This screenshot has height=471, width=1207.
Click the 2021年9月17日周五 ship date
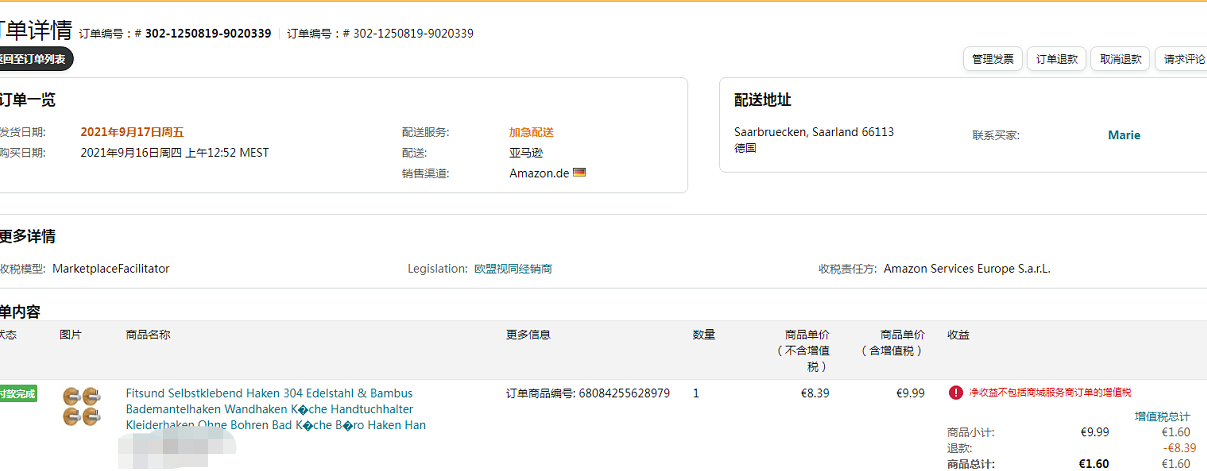pyautogui.click(x=132, y=132)
